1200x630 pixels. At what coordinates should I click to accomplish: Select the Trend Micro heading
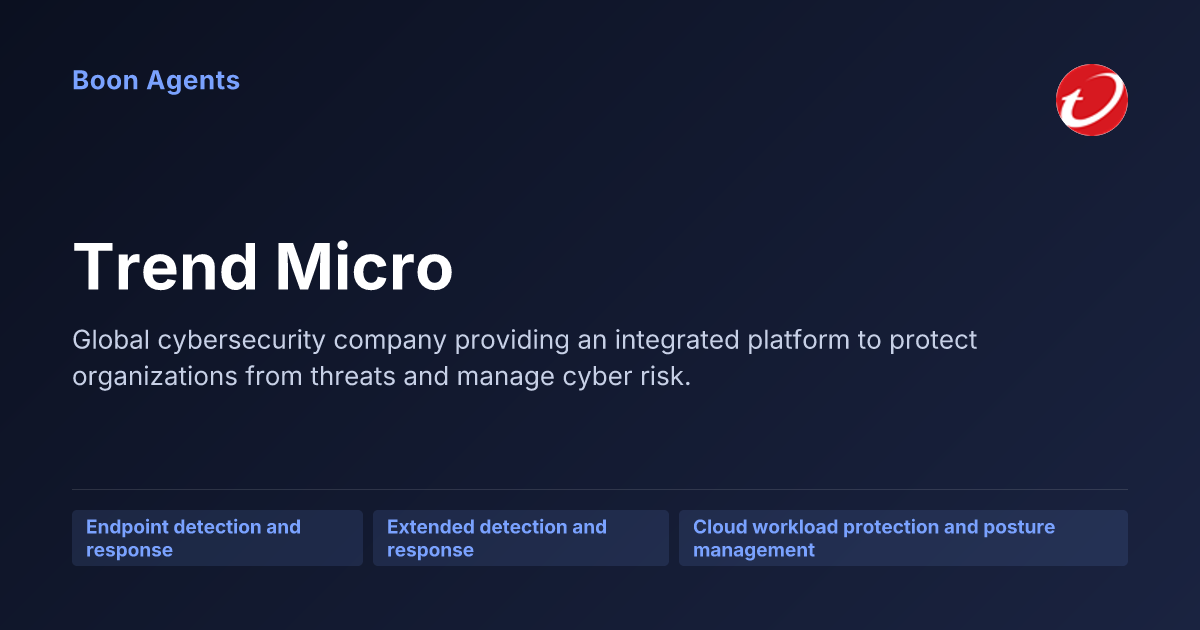click(x=263, y=268)
